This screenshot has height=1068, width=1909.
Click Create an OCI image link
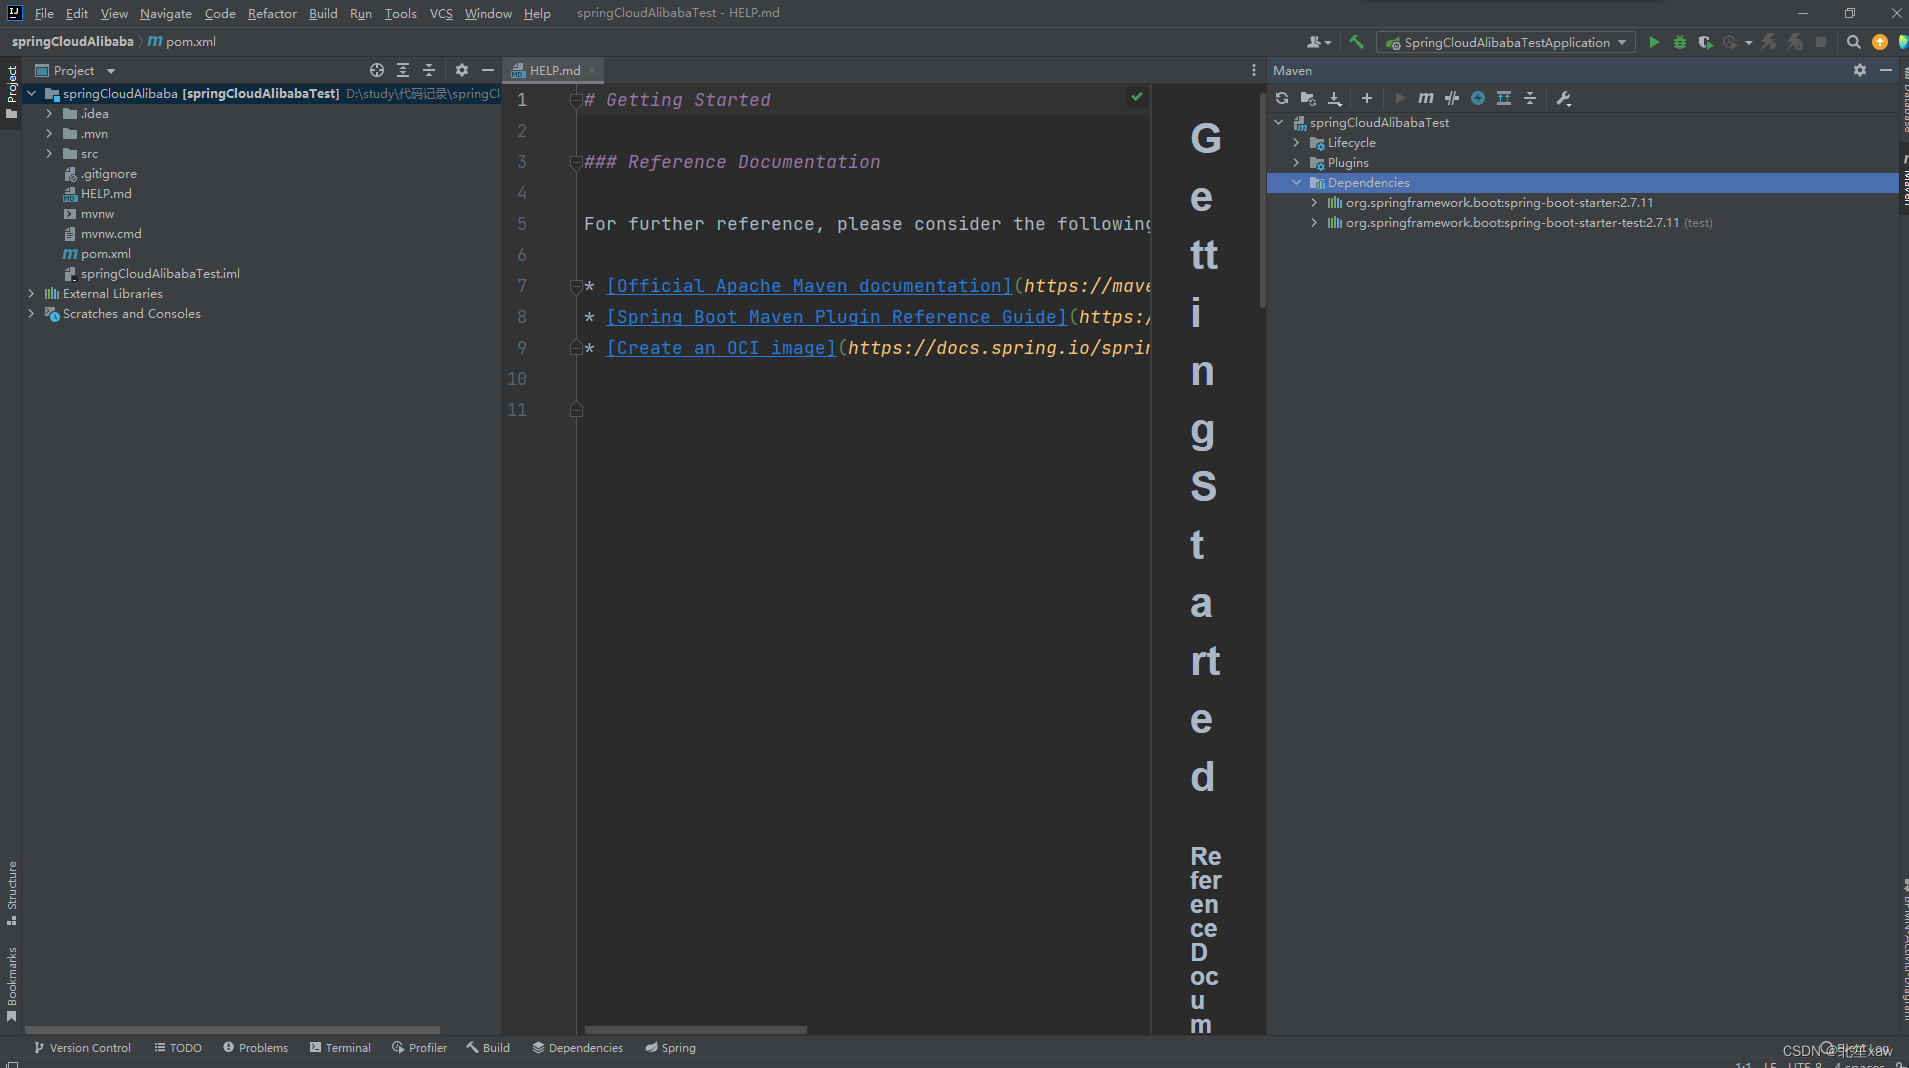[x=721, y=348]
